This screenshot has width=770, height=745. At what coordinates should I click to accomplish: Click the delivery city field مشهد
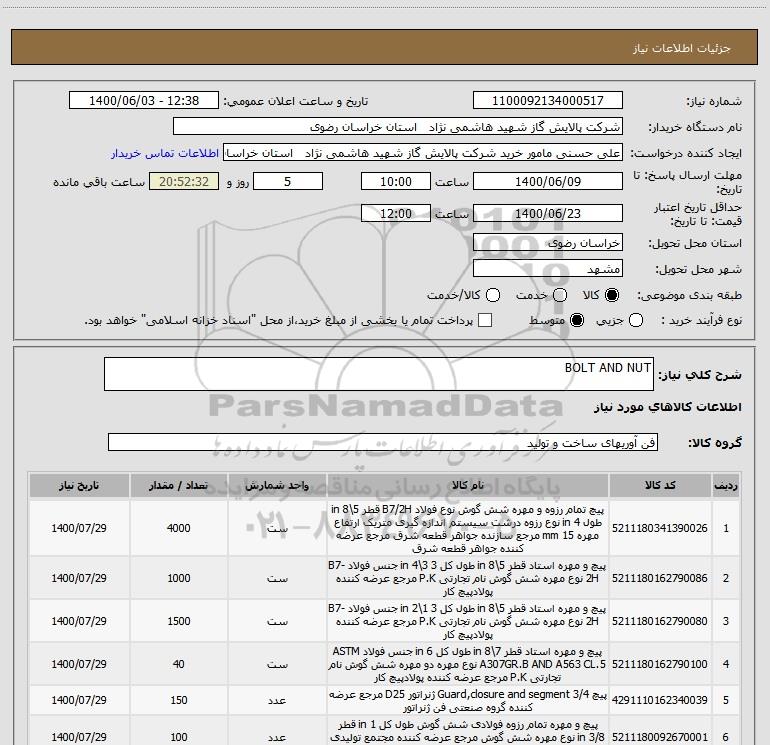coord(548,269)
